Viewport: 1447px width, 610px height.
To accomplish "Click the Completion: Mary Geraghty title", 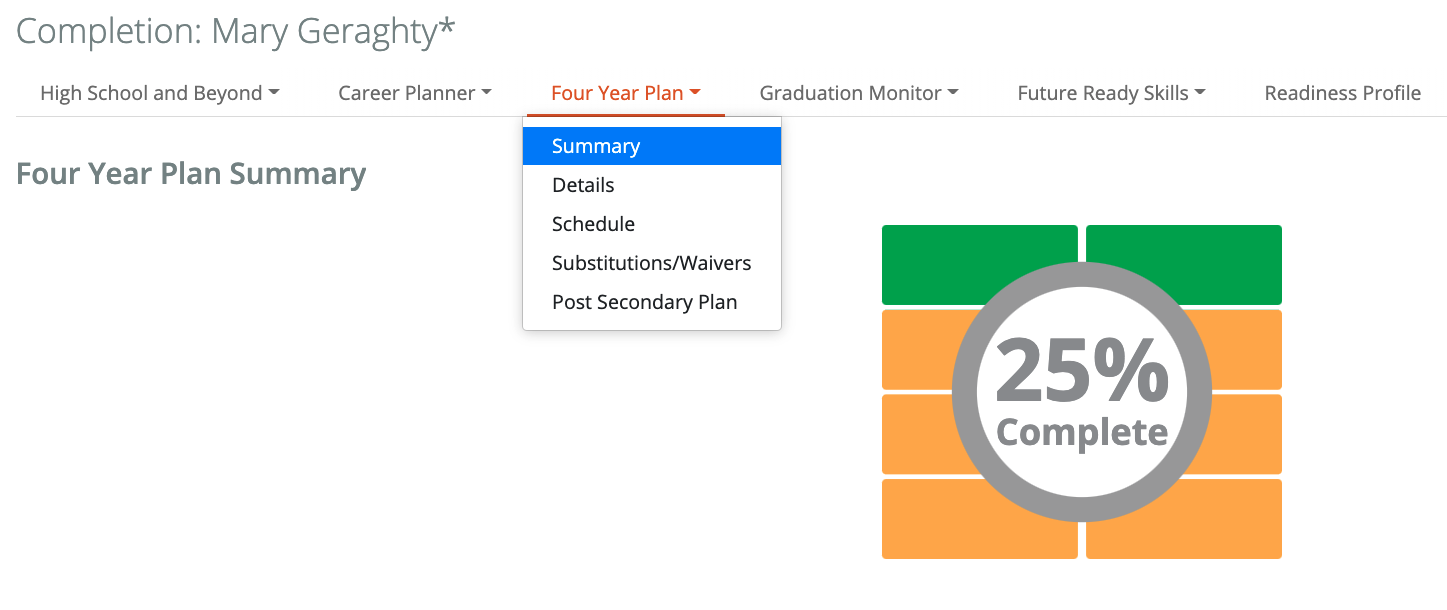I will pyautogui.click(x=236, y=32).
